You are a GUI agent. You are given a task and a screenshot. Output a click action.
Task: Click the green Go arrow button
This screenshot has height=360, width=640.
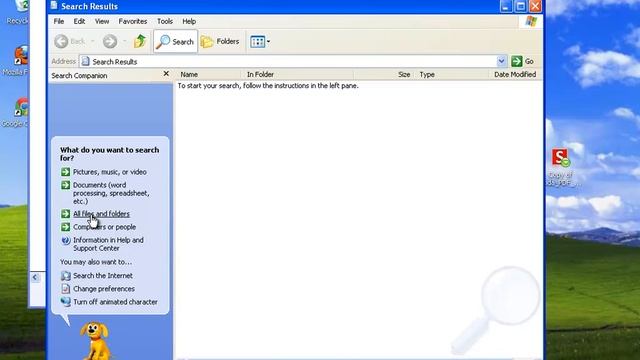516,61
